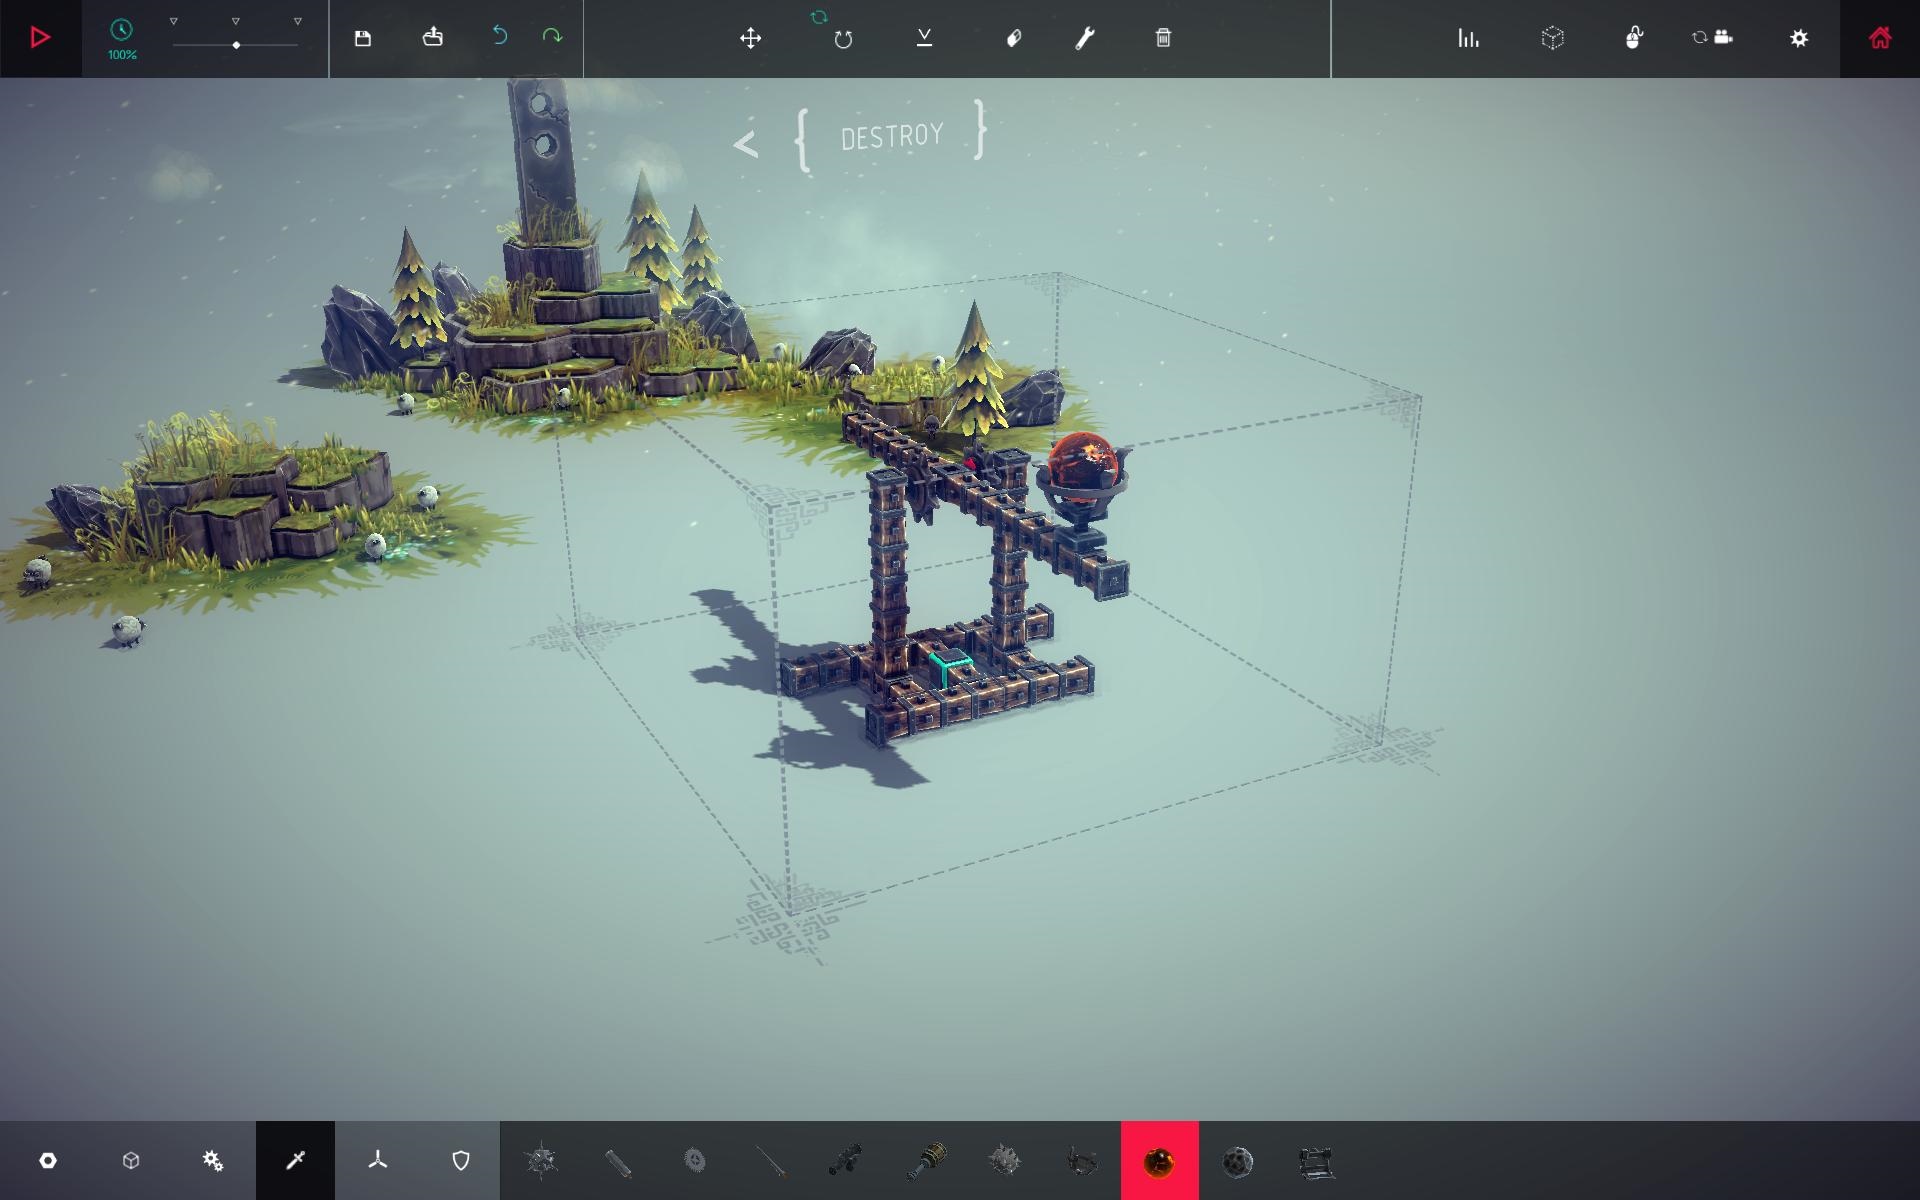
Task: Switch to the weapons block tab
Action: pos(295,1160)
